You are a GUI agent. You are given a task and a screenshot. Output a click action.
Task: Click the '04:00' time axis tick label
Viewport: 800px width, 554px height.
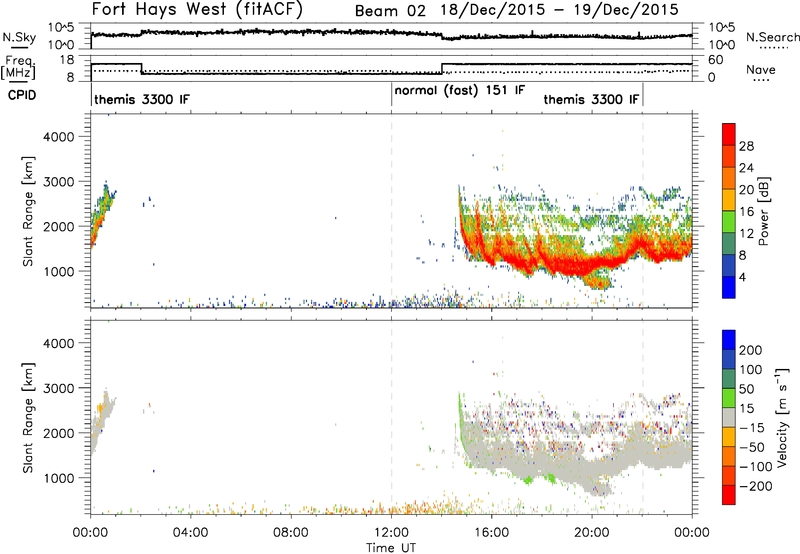pyautogui.click(x=190, y=533)
